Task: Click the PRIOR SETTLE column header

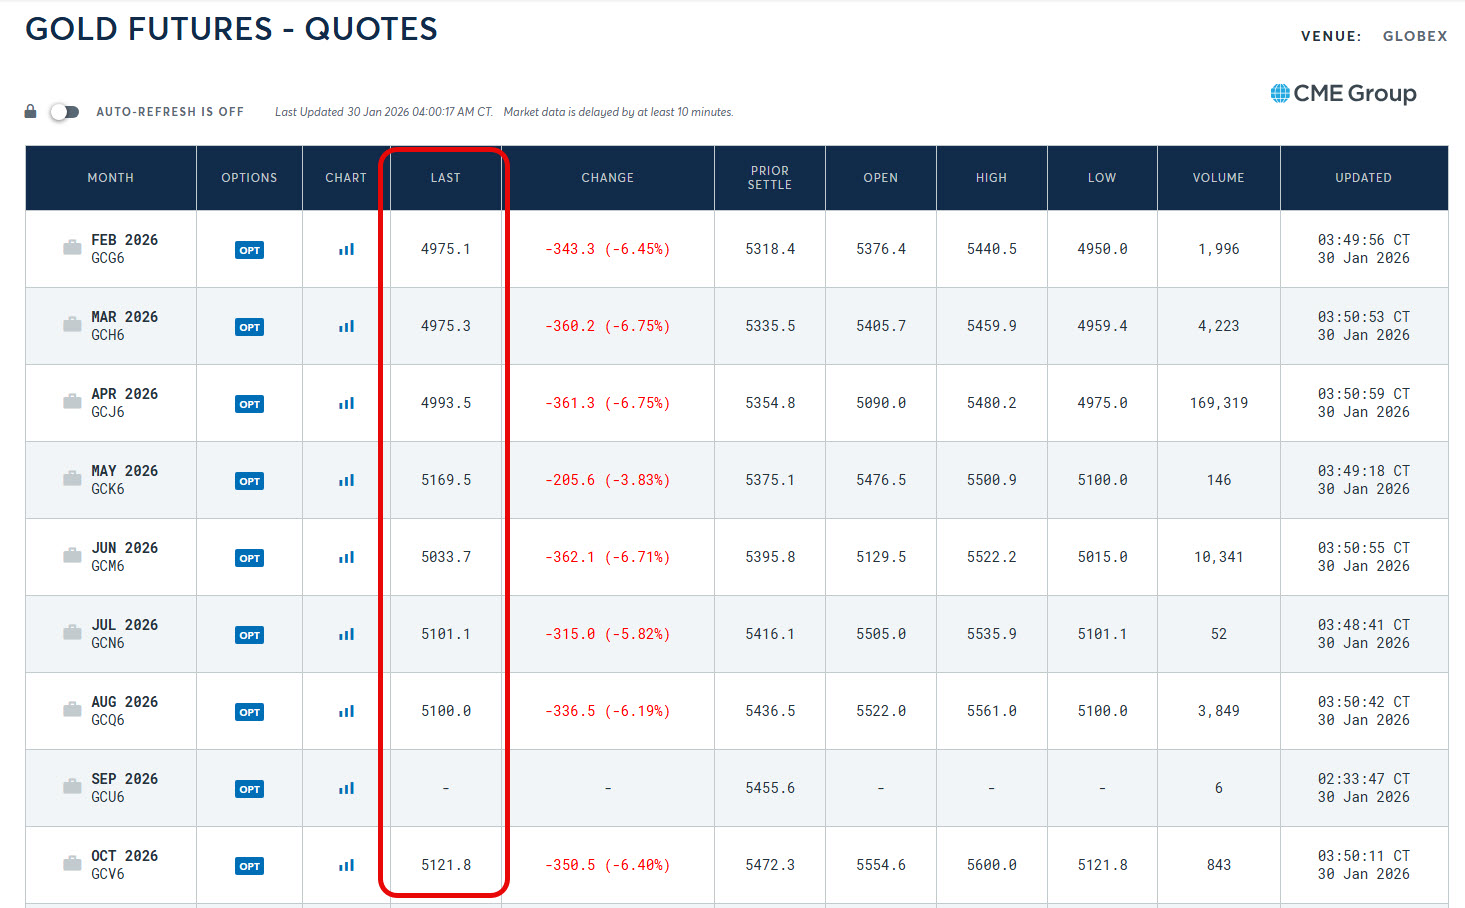Action: pyautogui.click(x=769, y=178)
